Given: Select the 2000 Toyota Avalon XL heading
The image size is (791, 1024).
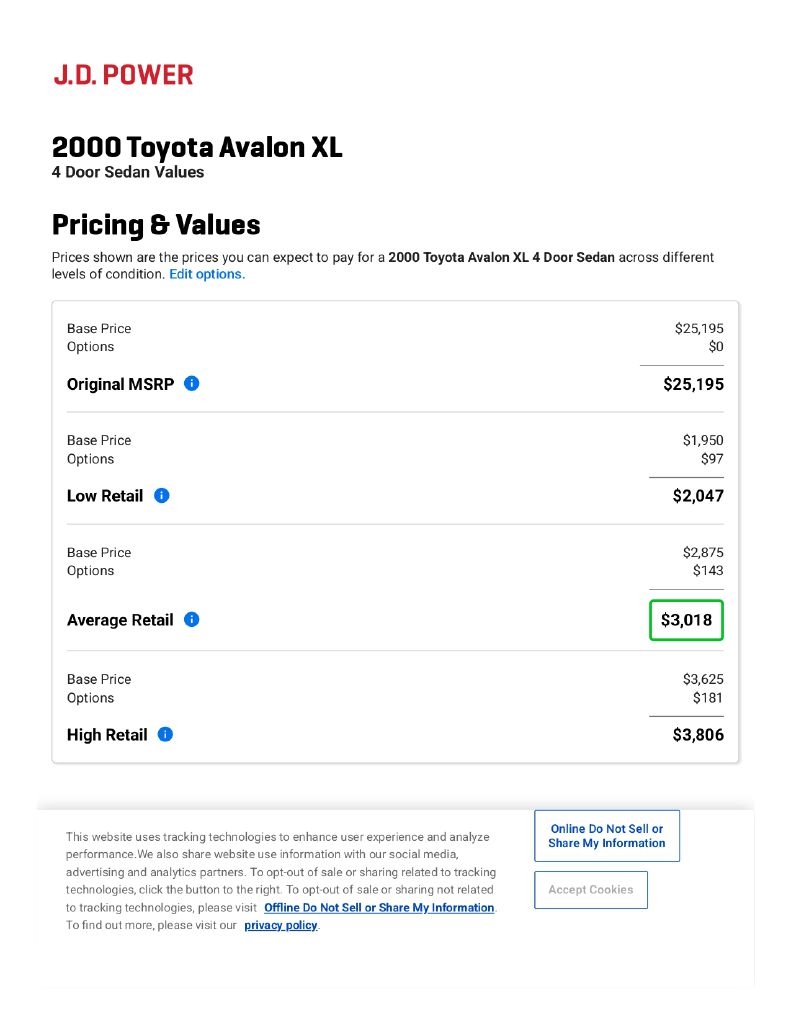Looking at the screenshot, I should point(197,148).
